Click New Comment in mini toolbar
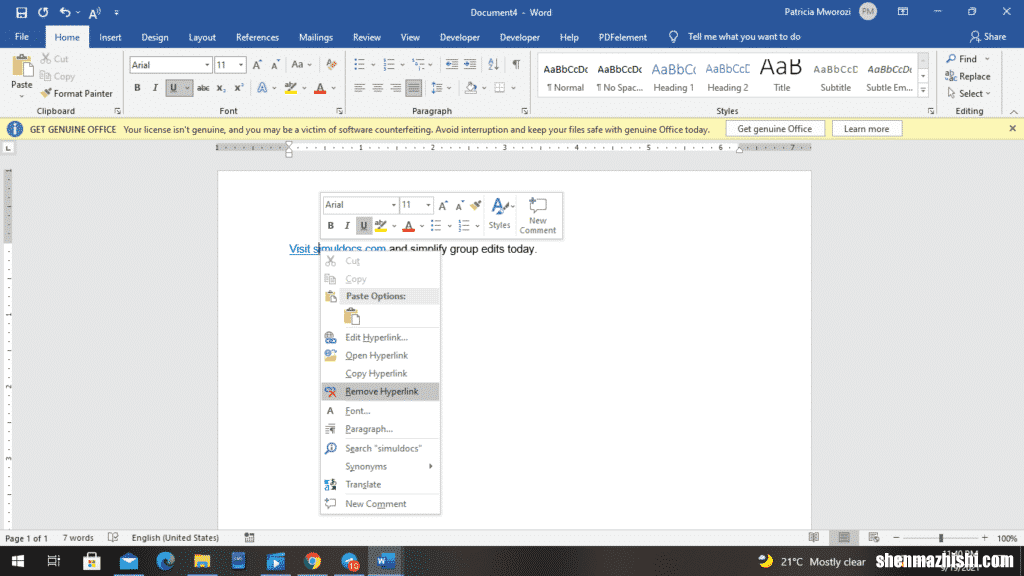The image size is (1024, 576). pos(537,215)
